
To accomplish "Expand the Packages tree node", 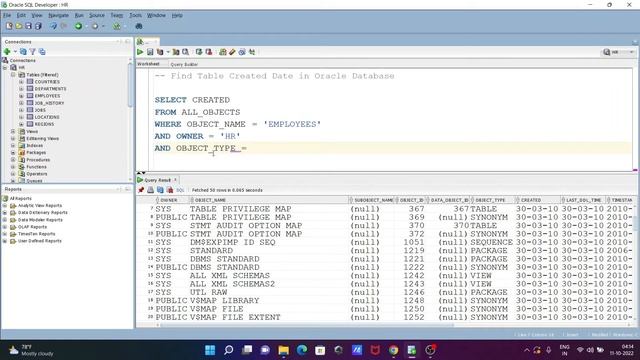I will click(13, 153).
